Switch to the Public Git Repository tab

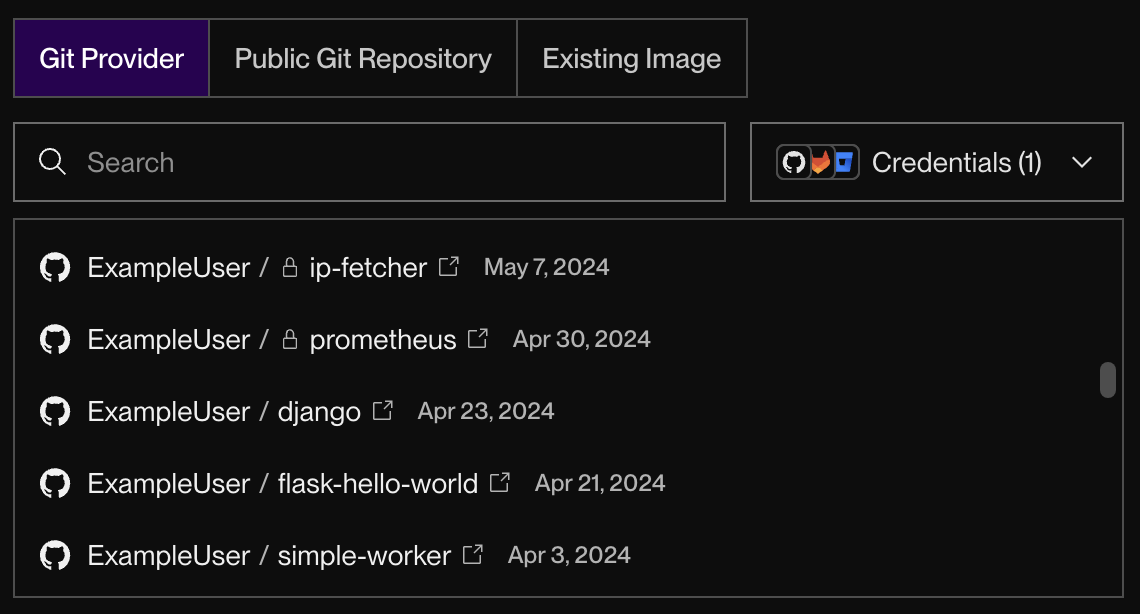coord(362,58)
